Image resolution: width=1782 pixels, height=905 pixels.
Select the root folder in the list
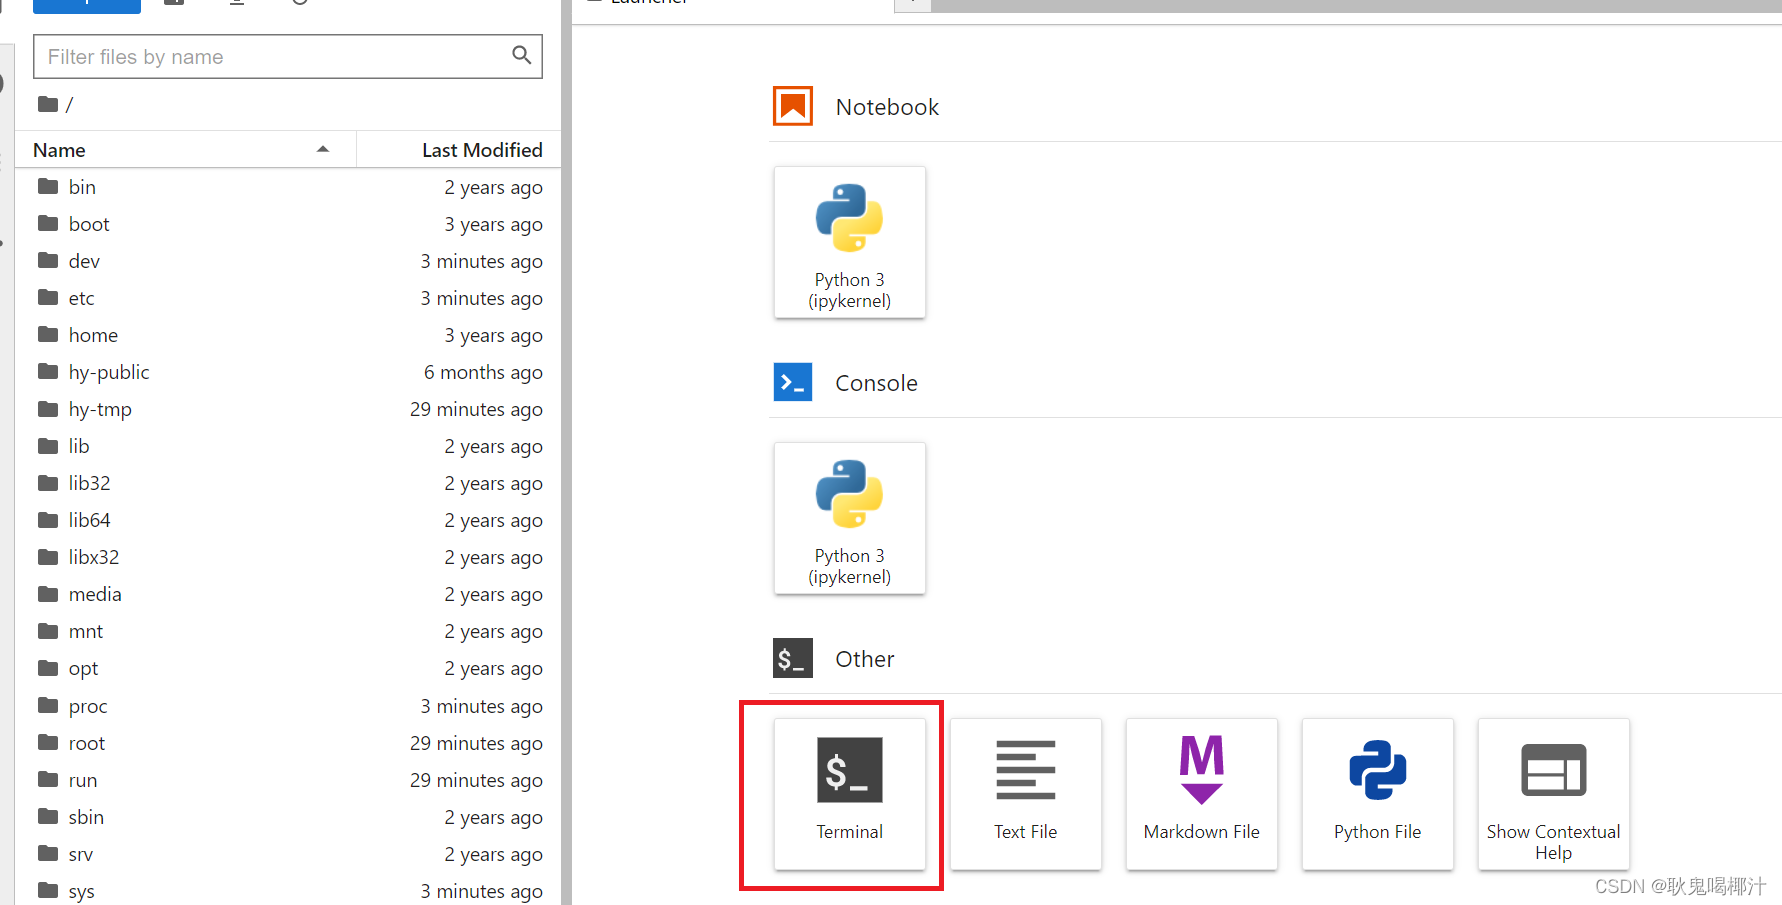click(288, 743)
